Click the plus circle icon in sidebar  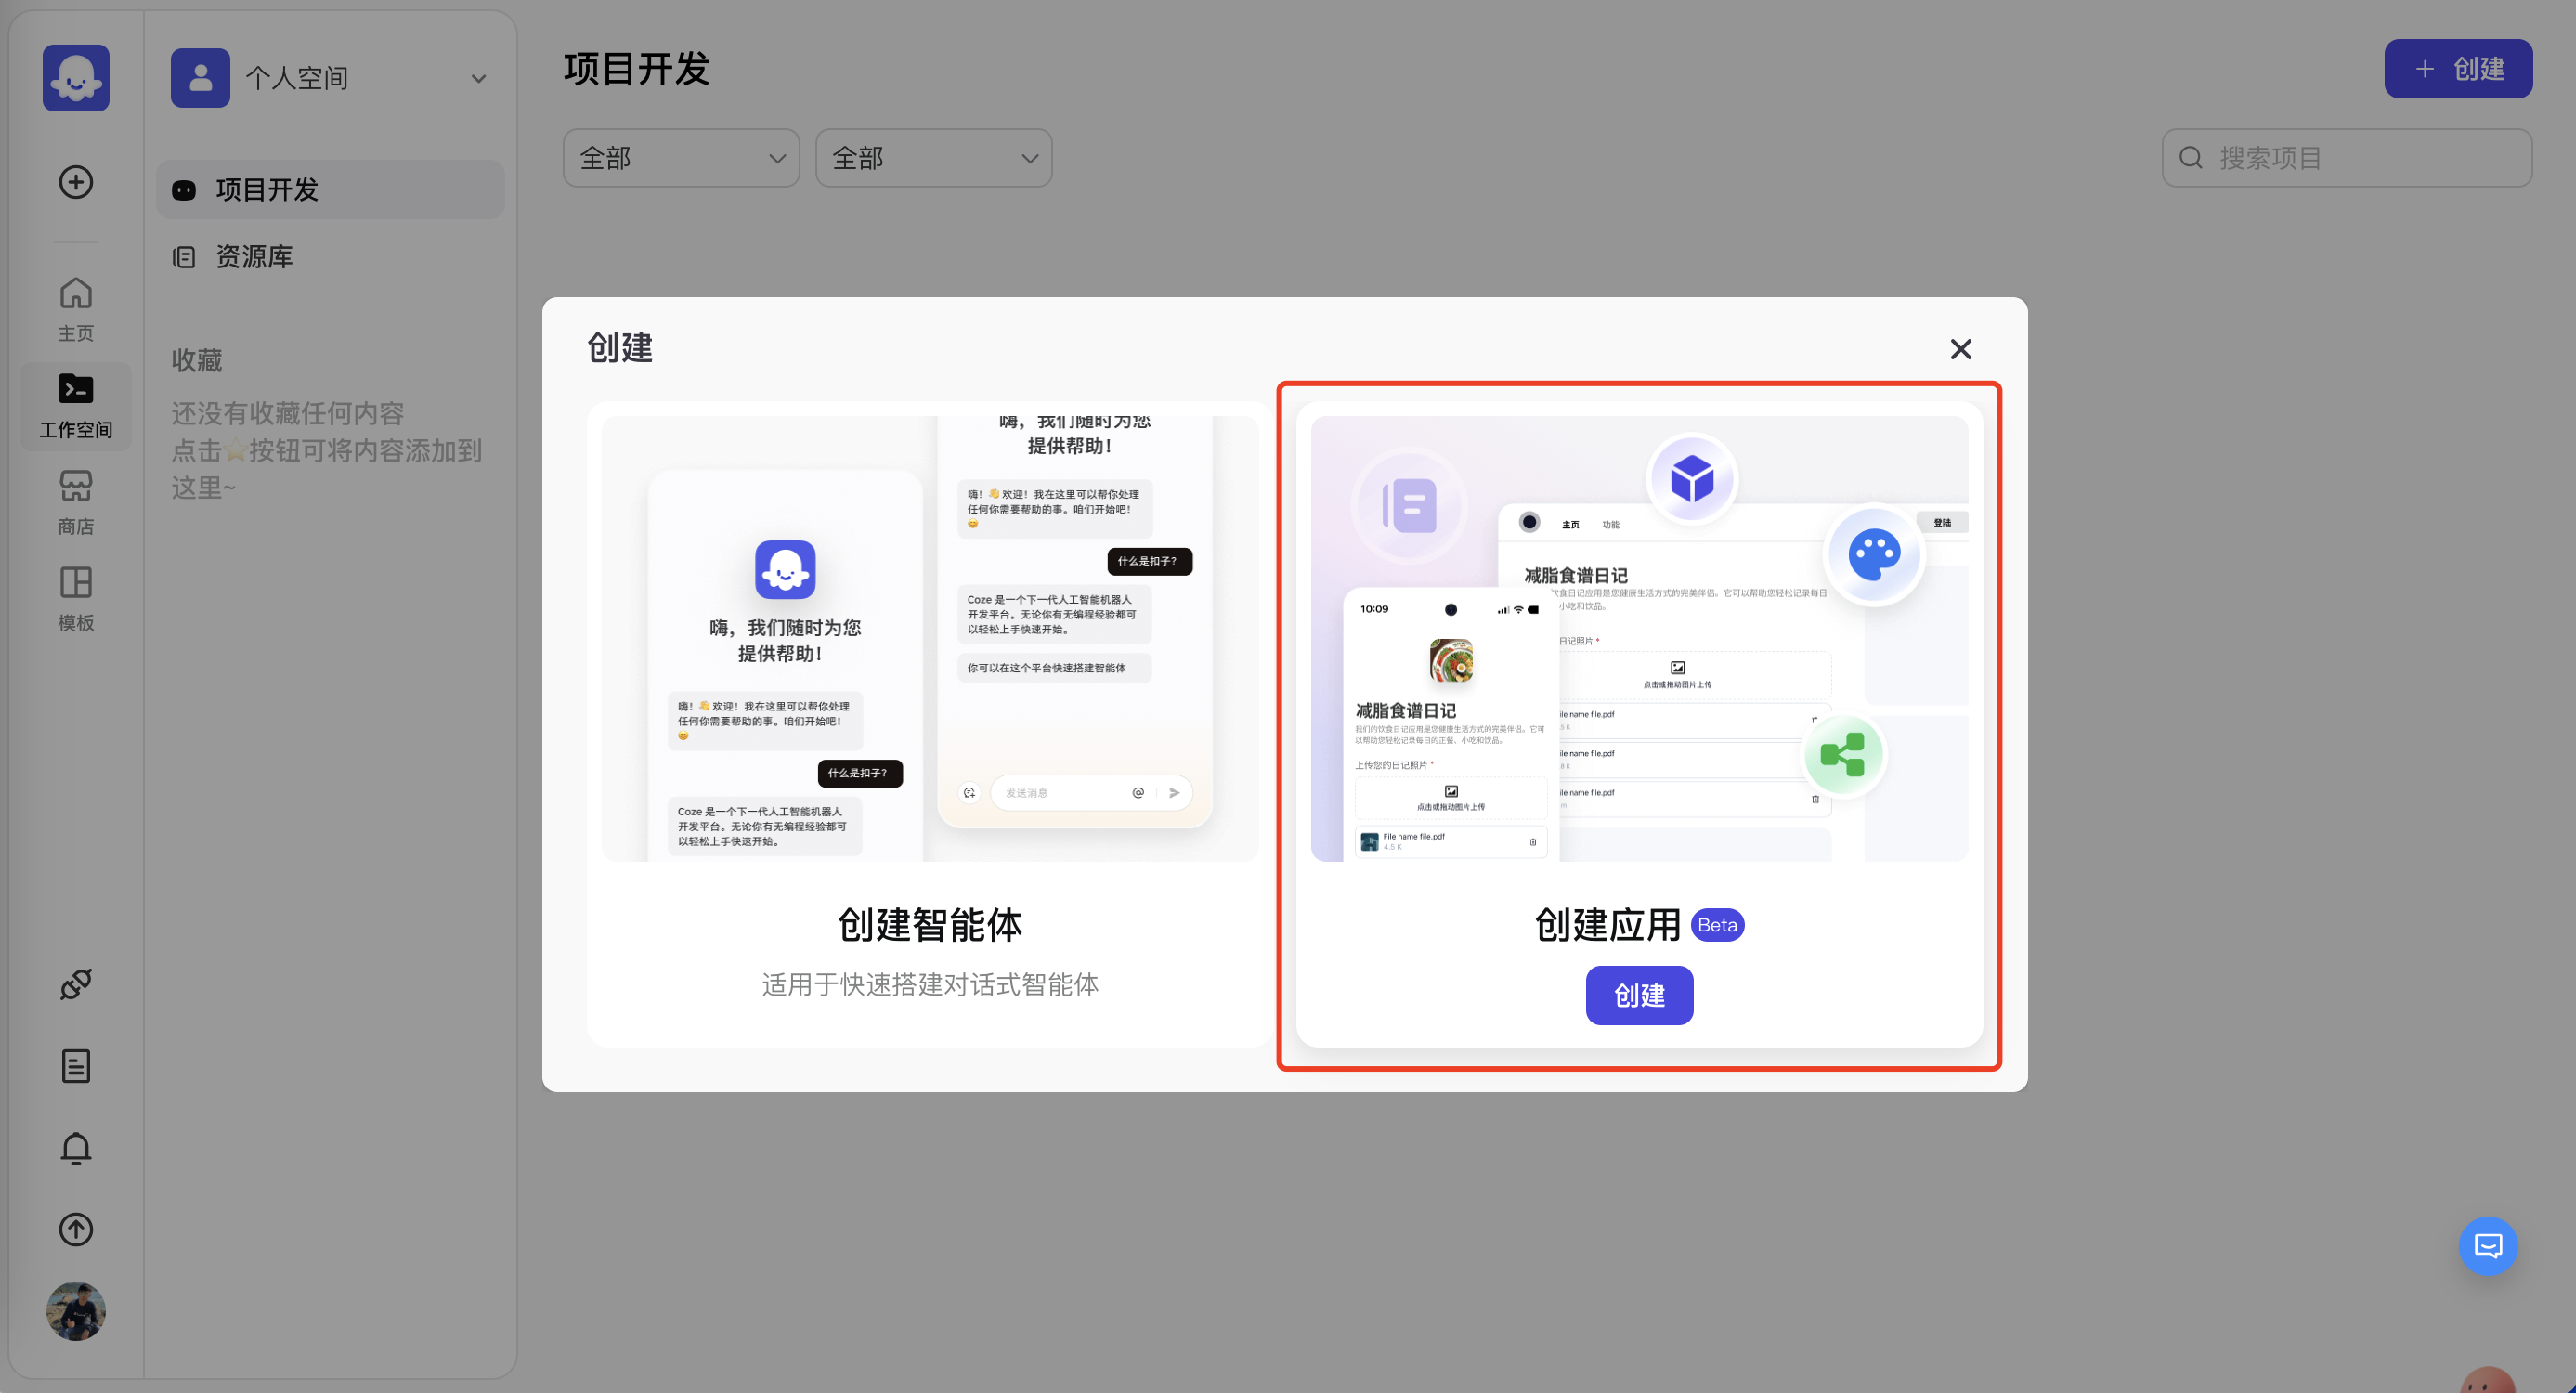coord(76,182)
